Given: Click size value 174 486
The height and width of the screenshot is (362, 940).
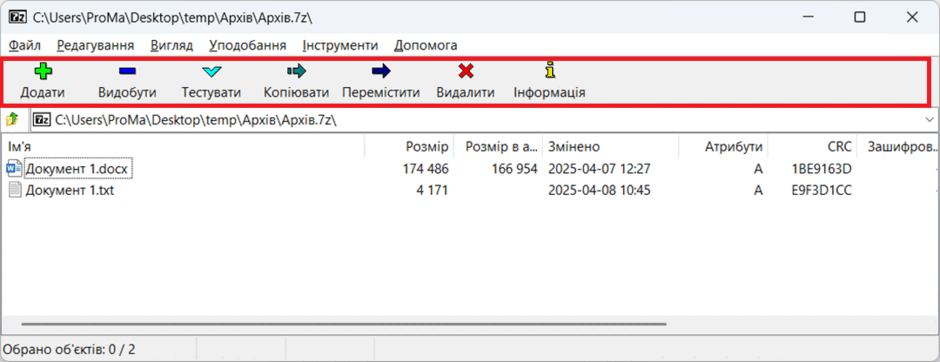Looking at the screenshot, I should [x=426, y=170].
